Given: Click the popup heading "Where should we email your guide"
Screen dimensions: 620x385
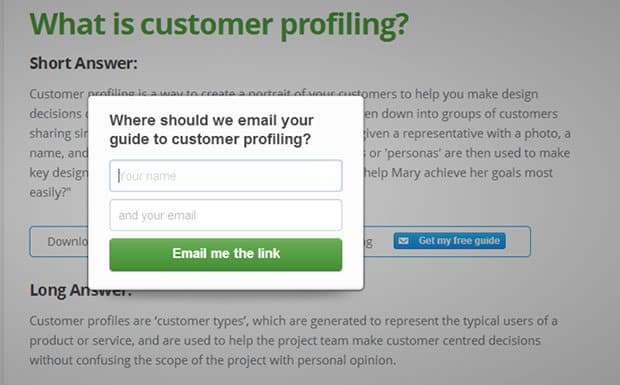Looking at the screenshot, I should point(212,130).
